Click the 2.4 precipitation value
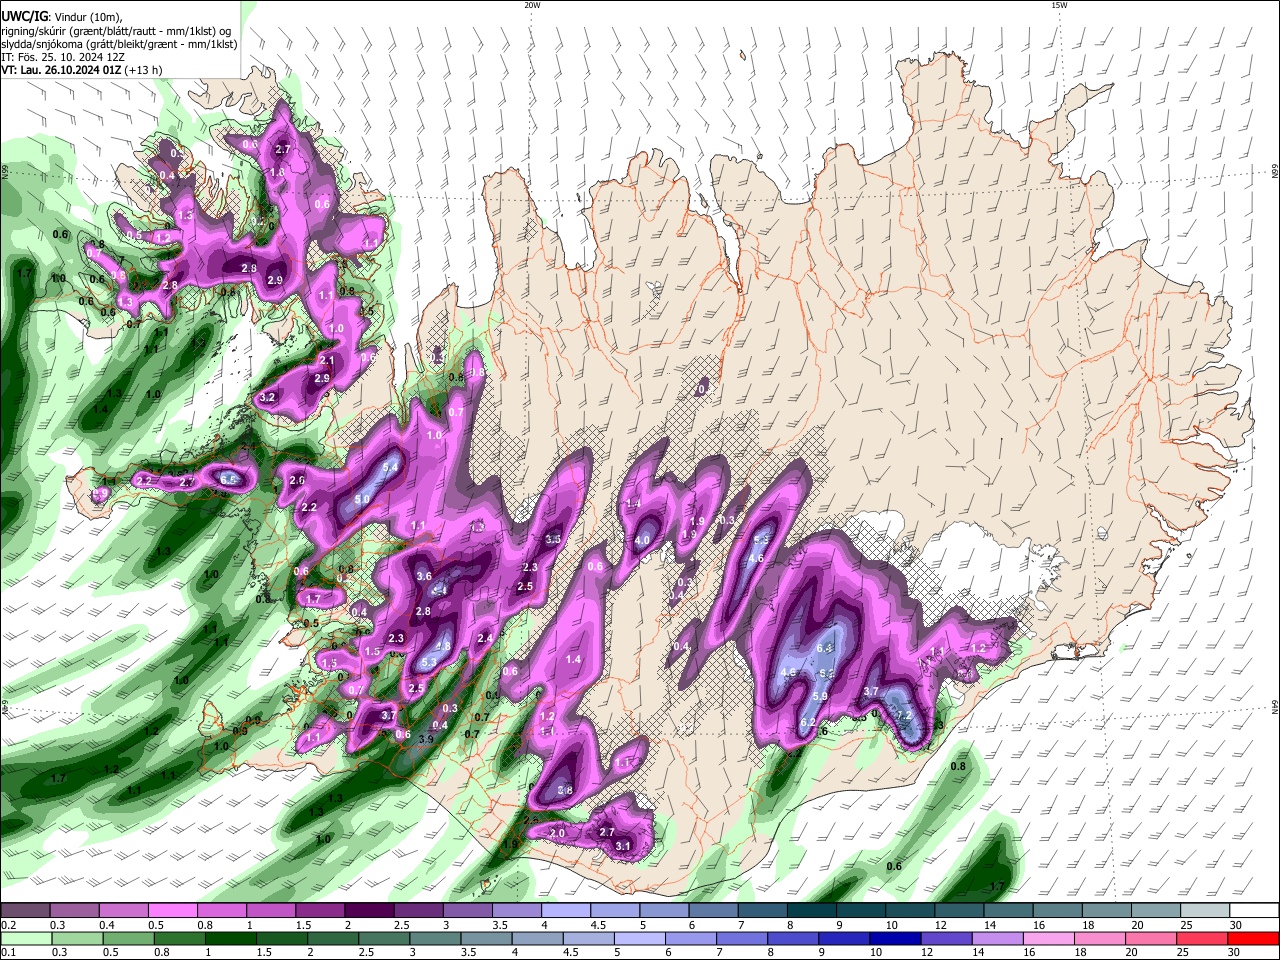The width and height of the screenshot is (1280, 960). 485,638
